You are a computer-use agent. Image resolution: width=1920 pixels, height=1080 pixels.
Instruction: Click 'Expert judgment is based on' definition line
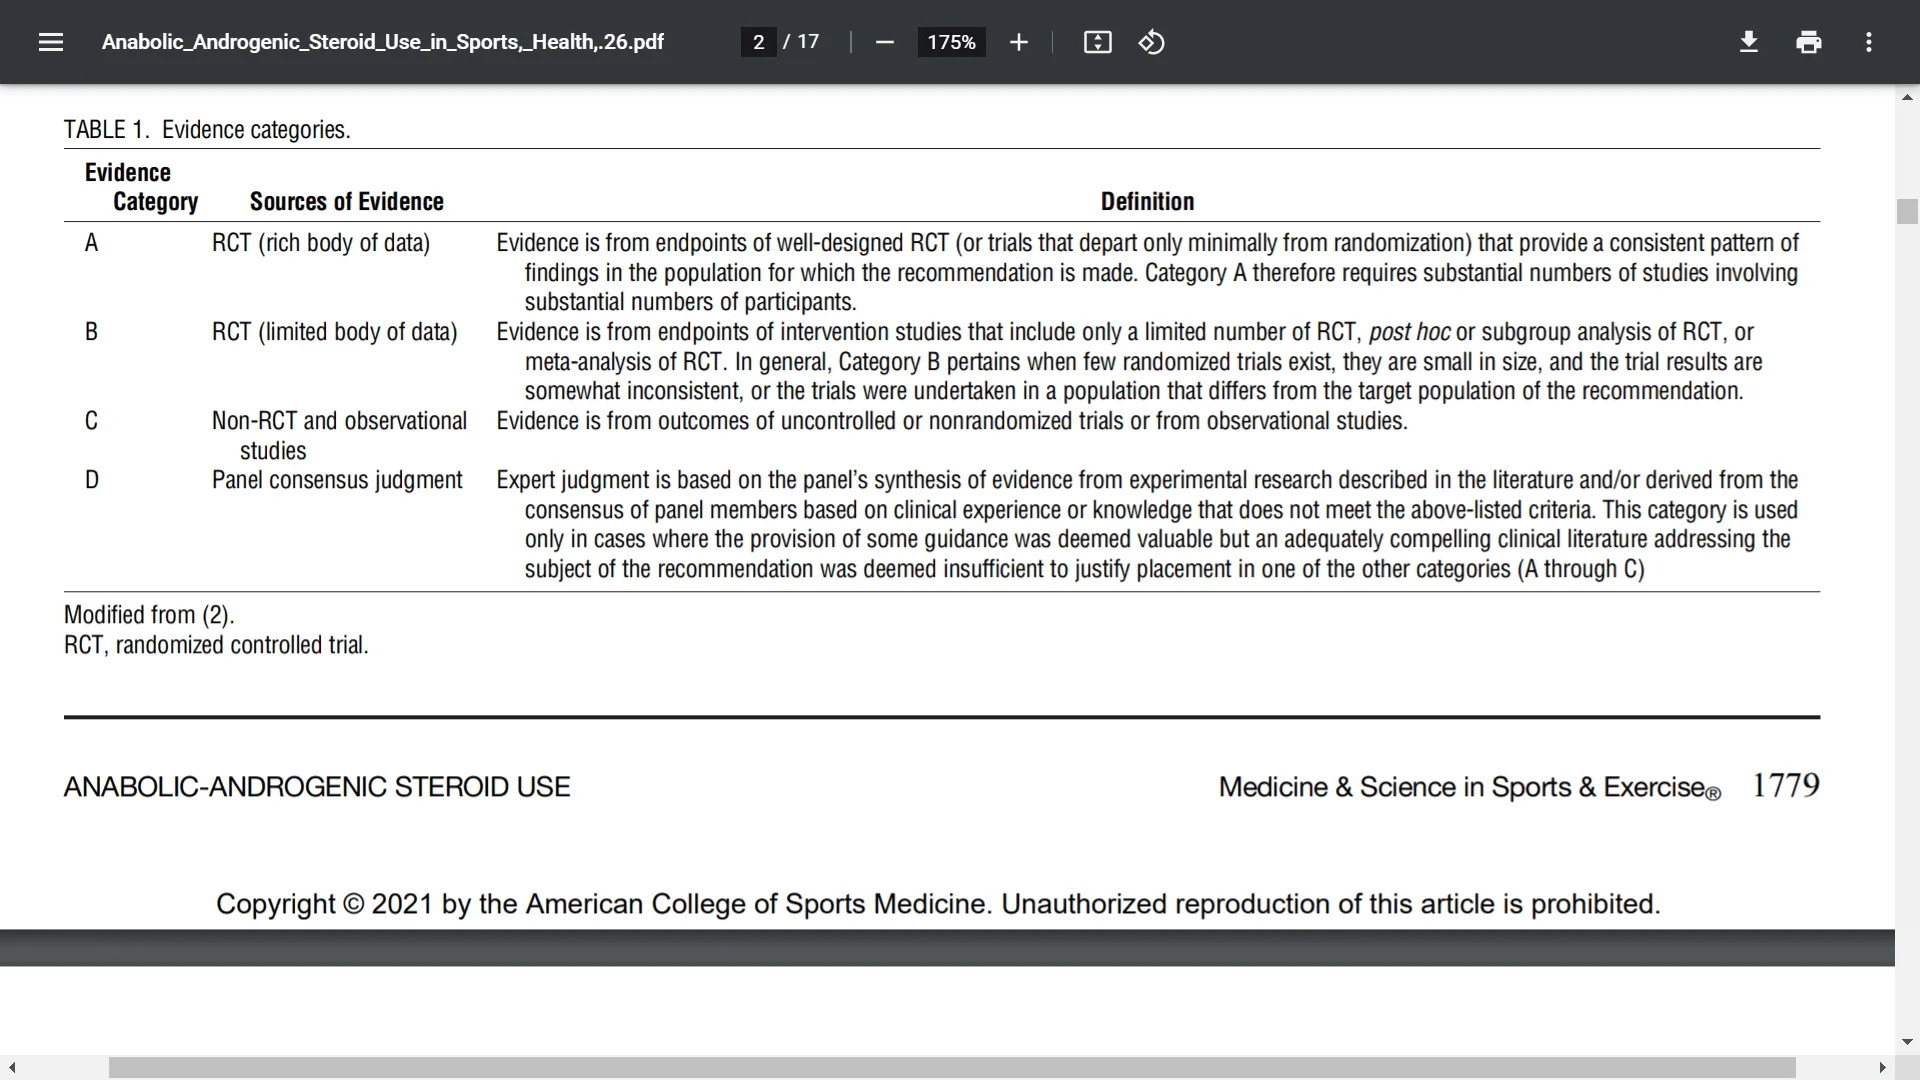1147,480
